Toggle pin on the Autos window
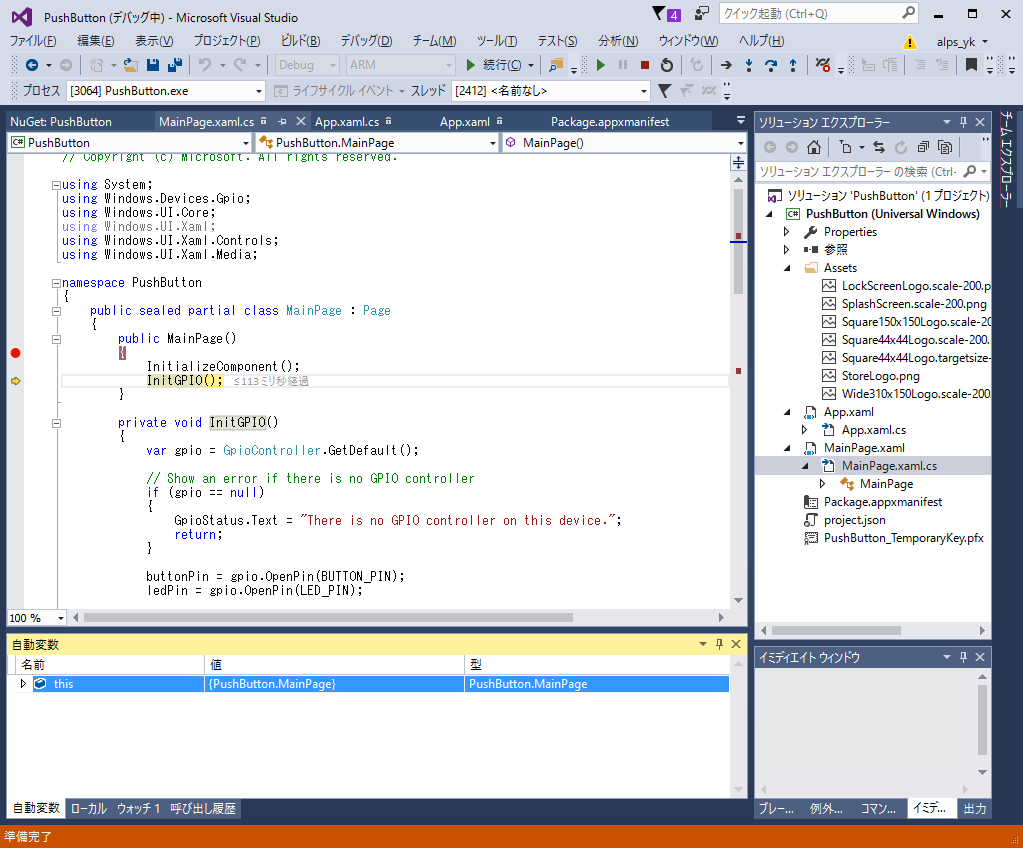Image resolution: width=1023 pixels, height=848 pixels. point(719,644)
